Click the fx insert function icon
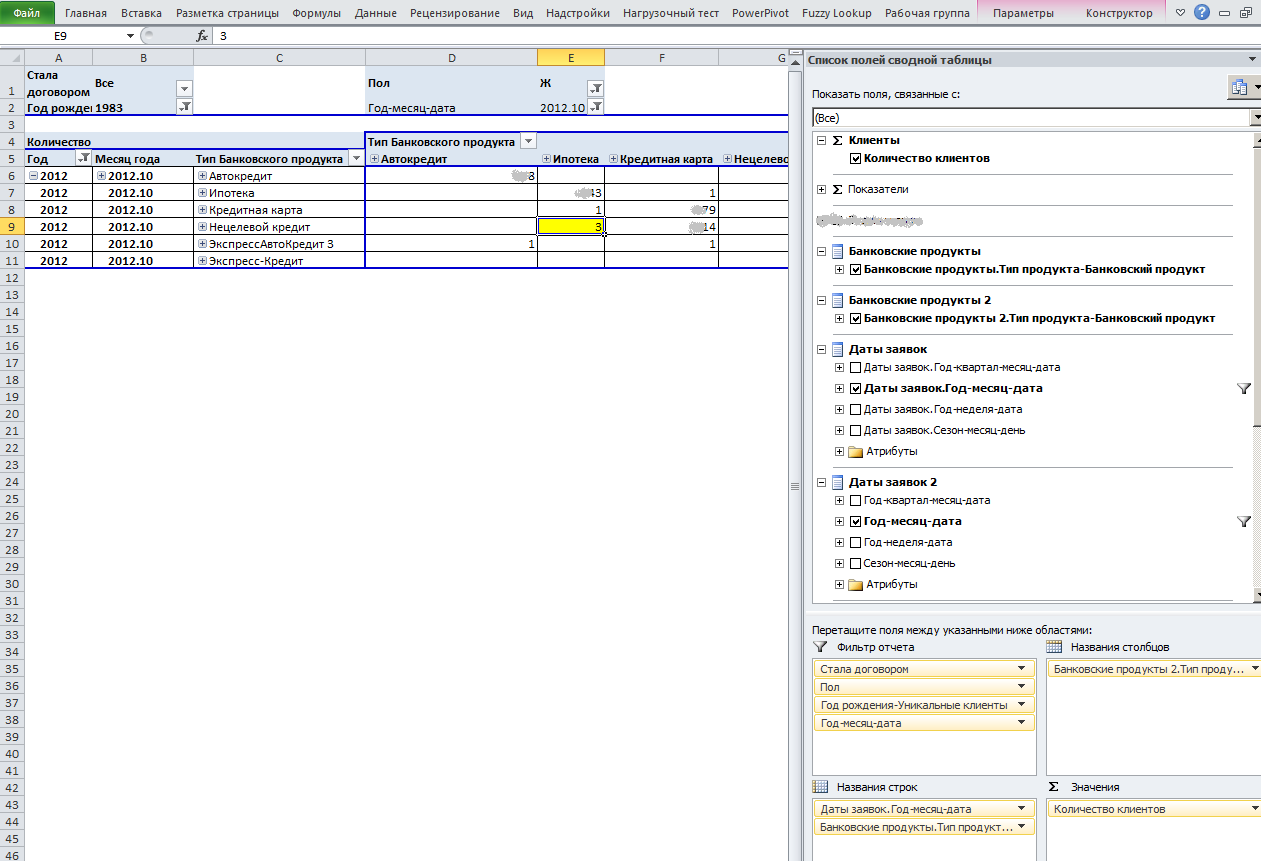 (x=202, y=35)
